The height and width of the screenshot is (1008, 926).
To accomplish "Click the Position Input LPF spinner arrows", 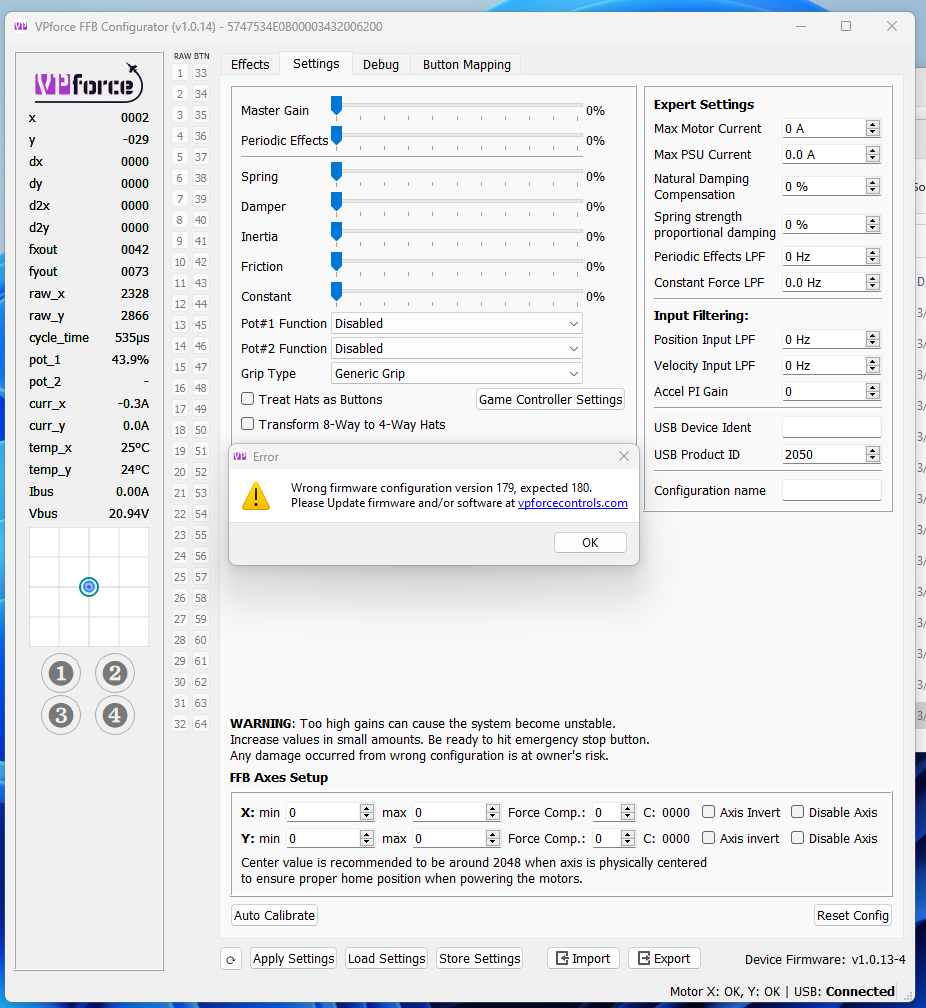I will point(873,339).
